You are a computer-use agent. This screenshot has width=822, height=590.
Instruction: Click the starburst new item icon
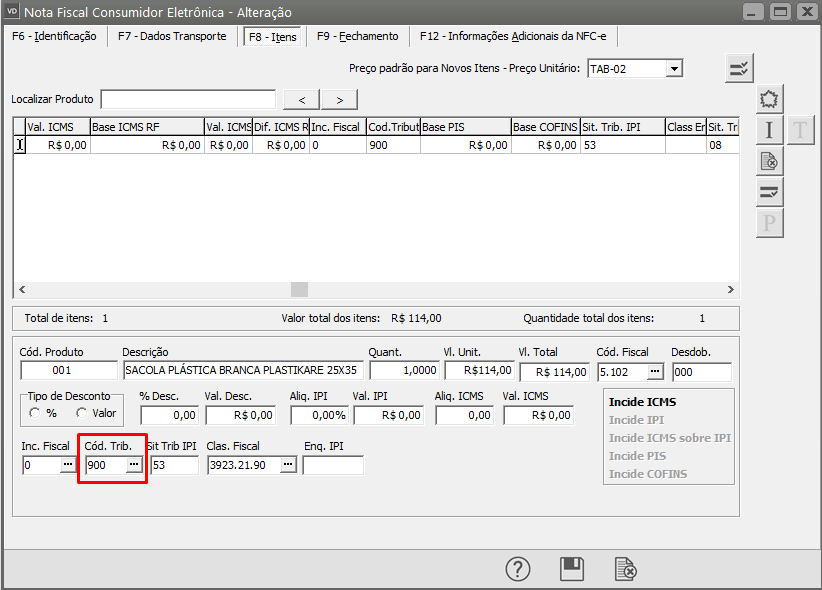pyautogui.click(x=769, y=99)
